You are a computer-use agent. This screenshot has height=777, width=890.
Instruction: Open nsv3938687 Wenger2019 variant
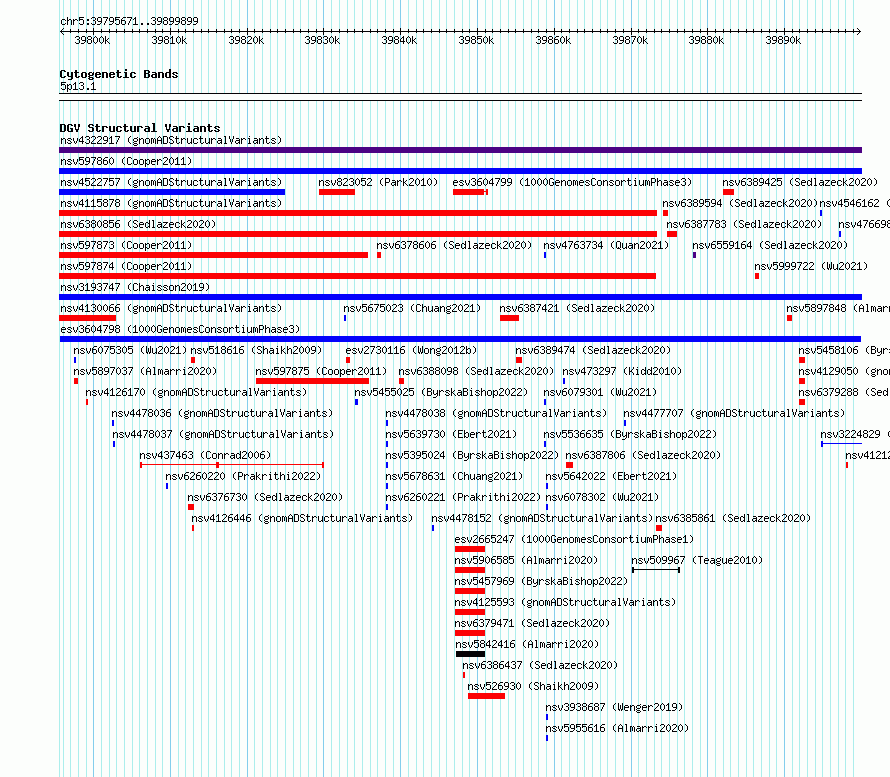[x=614, y=707]
